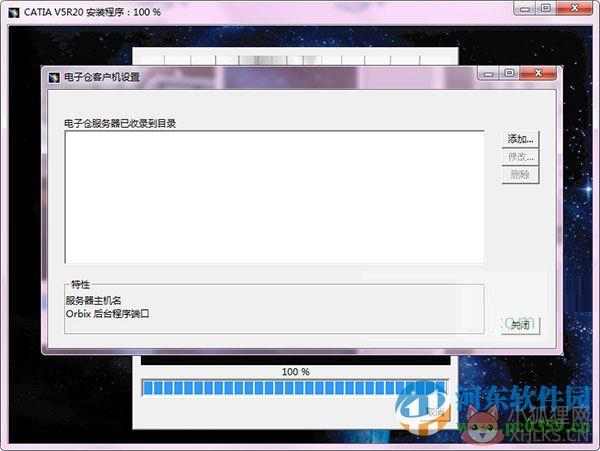Close the CATIA V5R20 installer window
Image resolution: width=600 pixels, height=451 pixels.
(x=574, y=8)
